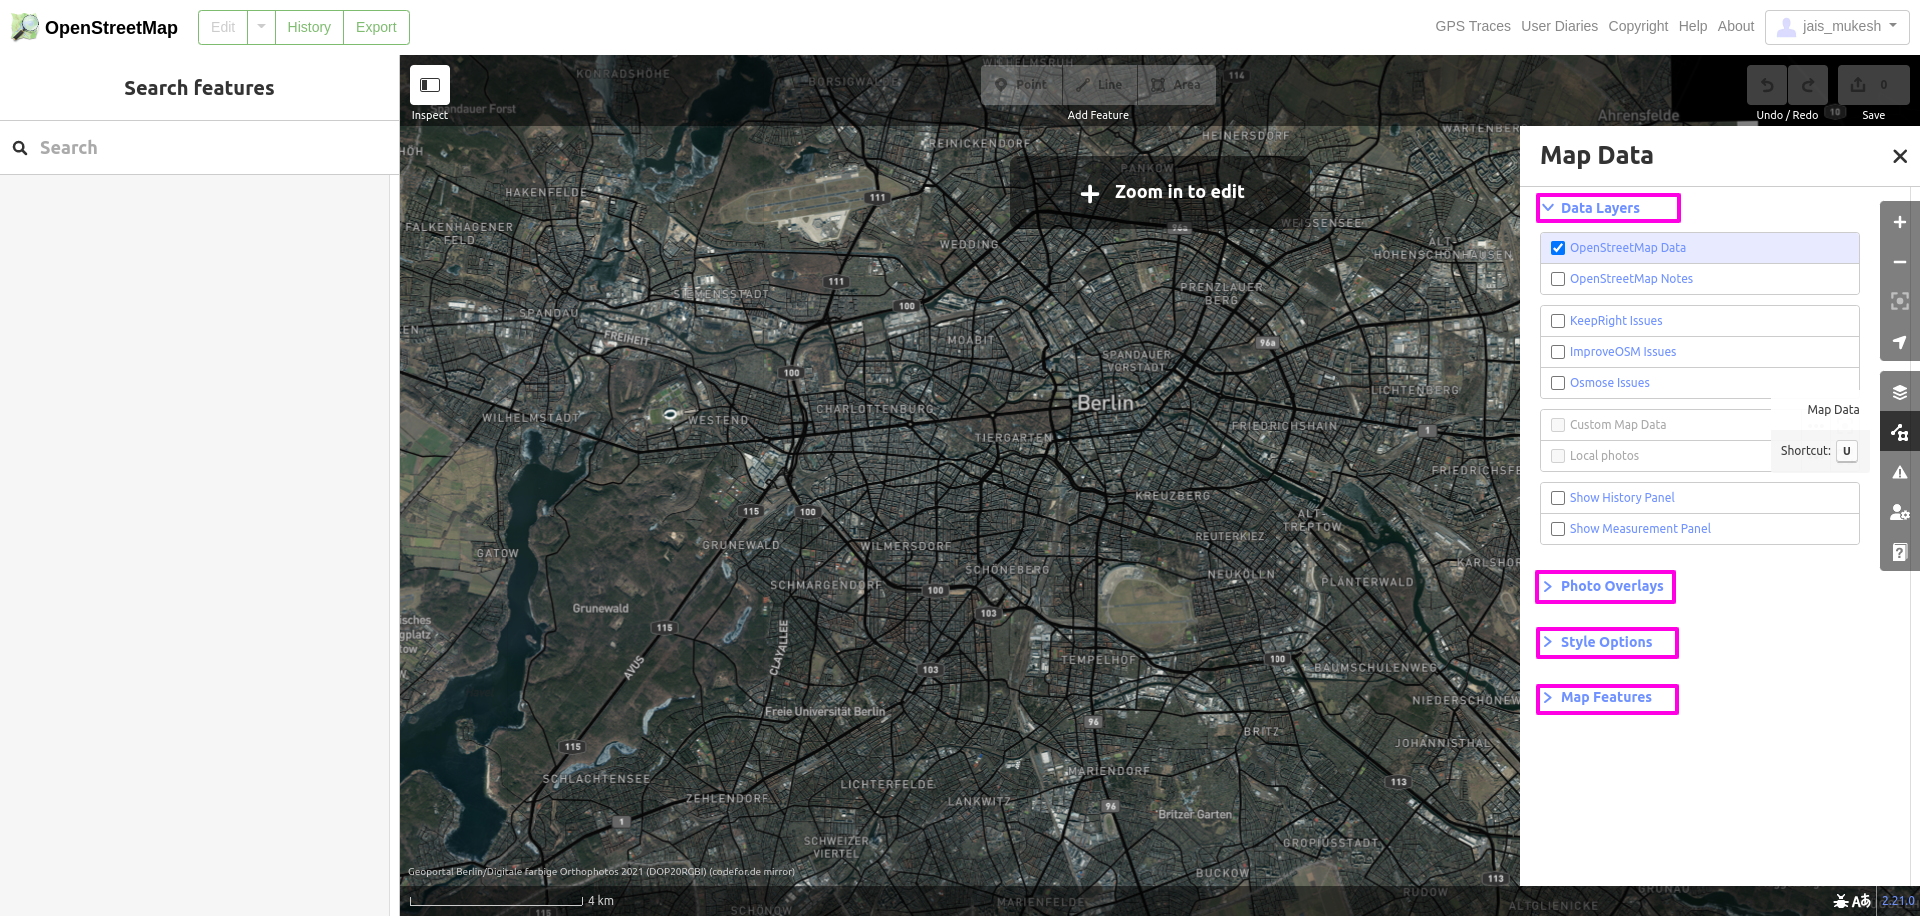Open the Help question-mark icon

click(x=1900, y=552)
